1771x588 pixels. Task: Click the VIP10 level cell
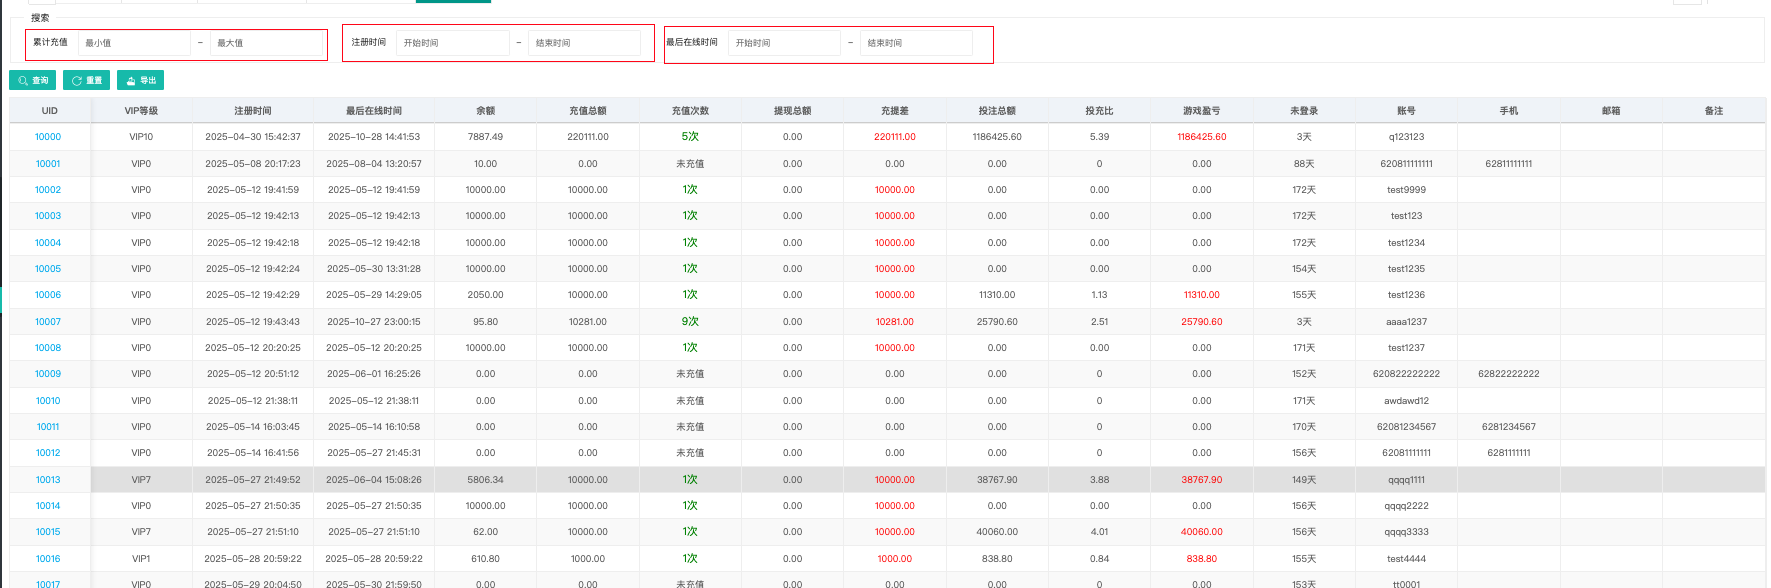(x=141, y=137)
